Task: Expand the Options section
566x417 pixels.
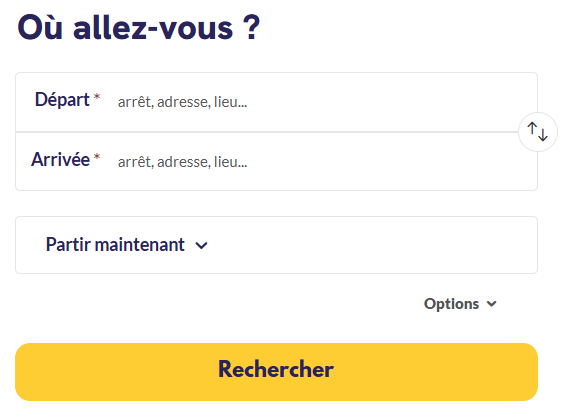Action: coord(460,304)
